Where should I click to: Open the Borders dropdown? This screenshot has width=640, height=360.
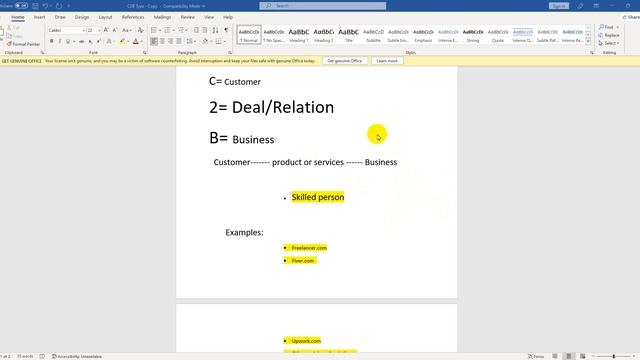click(224, 42)
